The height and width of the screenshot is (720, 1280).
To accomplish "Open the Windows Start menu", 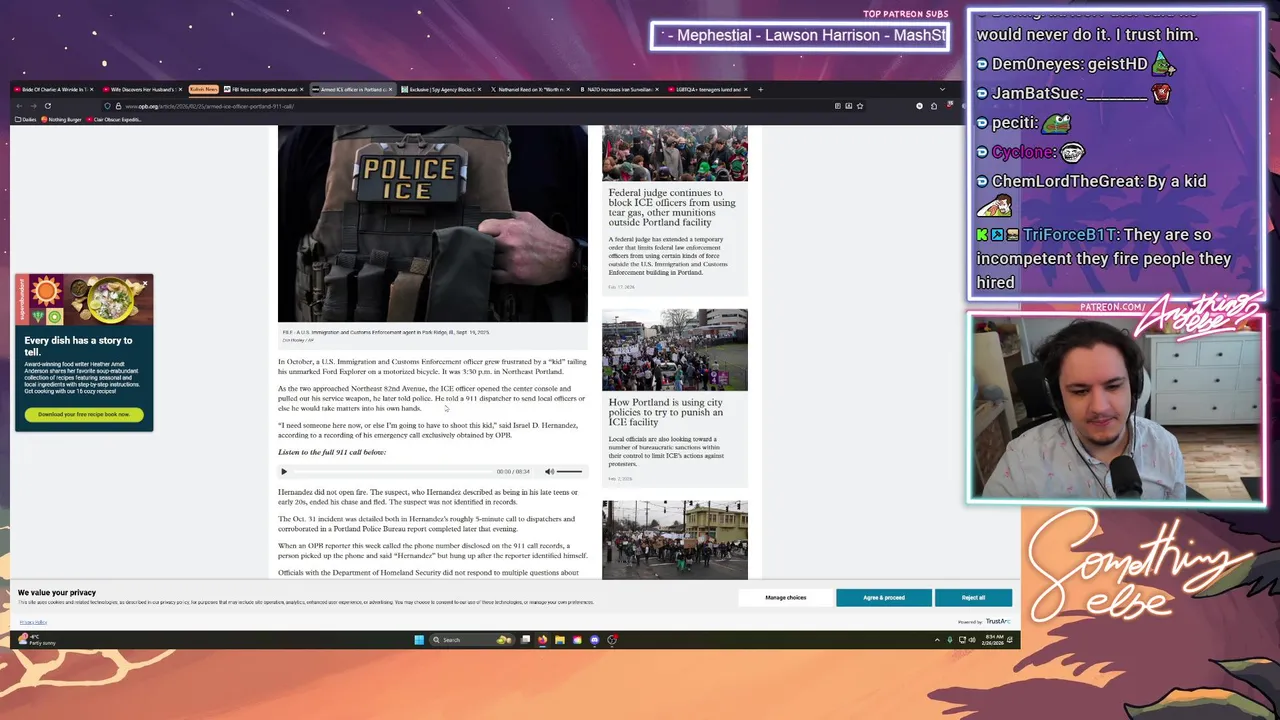I will click(419, 640).
